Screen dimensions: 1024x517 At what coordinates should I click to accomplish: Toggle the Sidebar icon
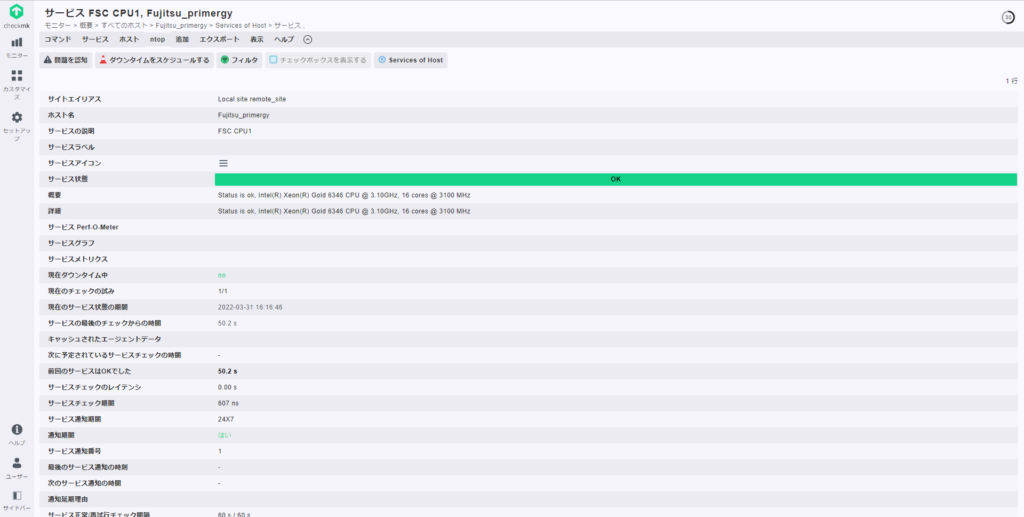coord(16,495)
